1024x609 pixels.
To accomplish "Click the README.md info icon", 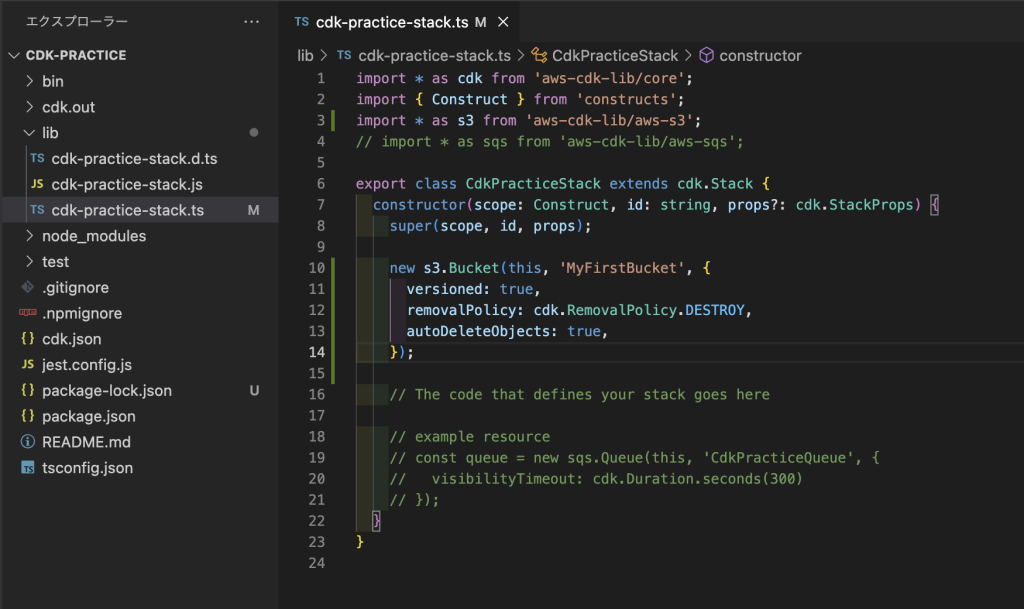I will click(28, 442).
